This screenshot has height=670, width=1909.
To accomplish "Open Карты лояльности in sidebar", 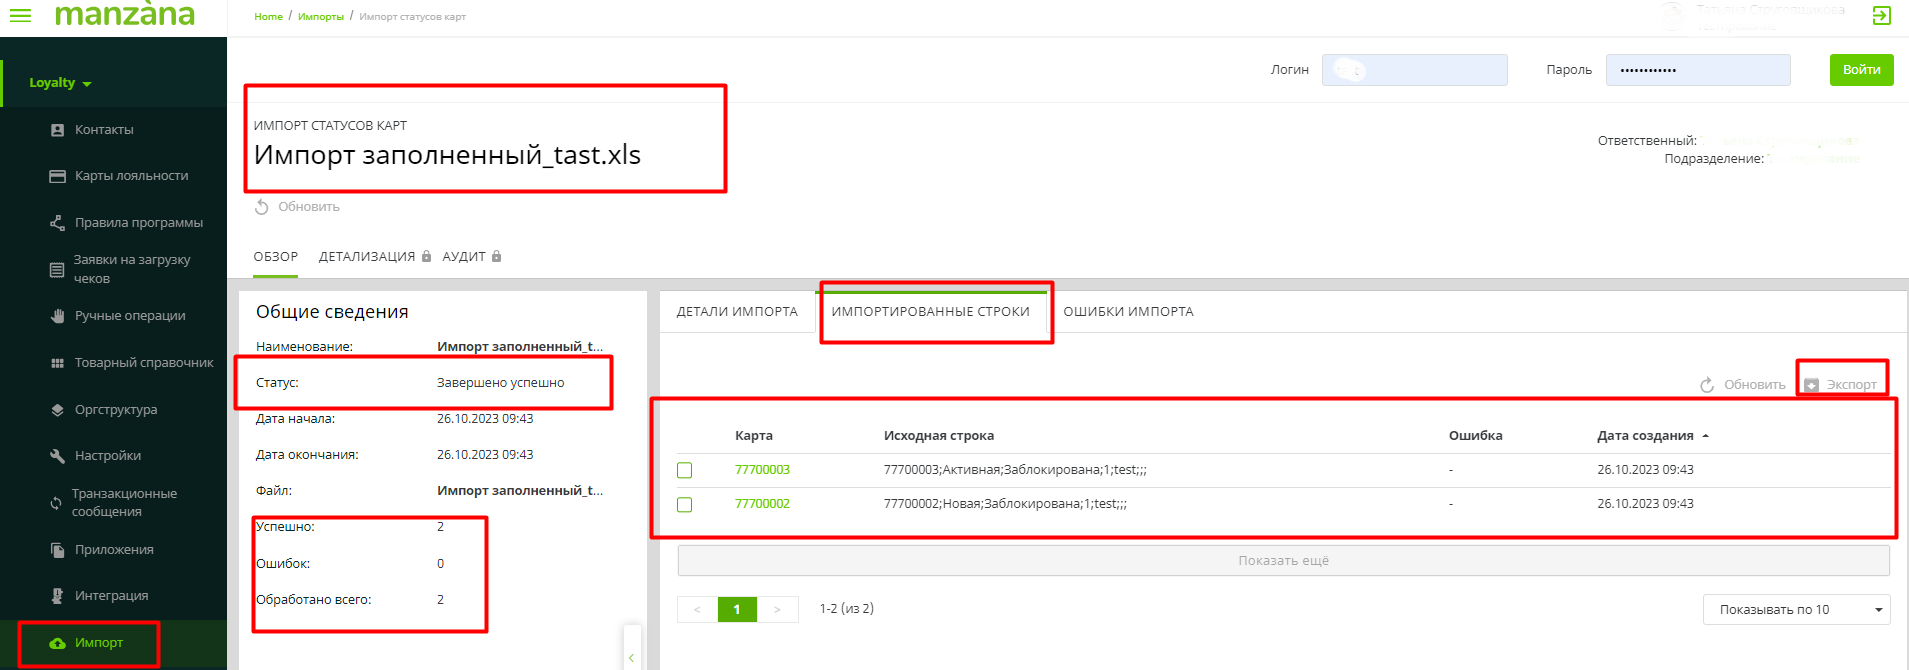I will click(x=130, y=176).
